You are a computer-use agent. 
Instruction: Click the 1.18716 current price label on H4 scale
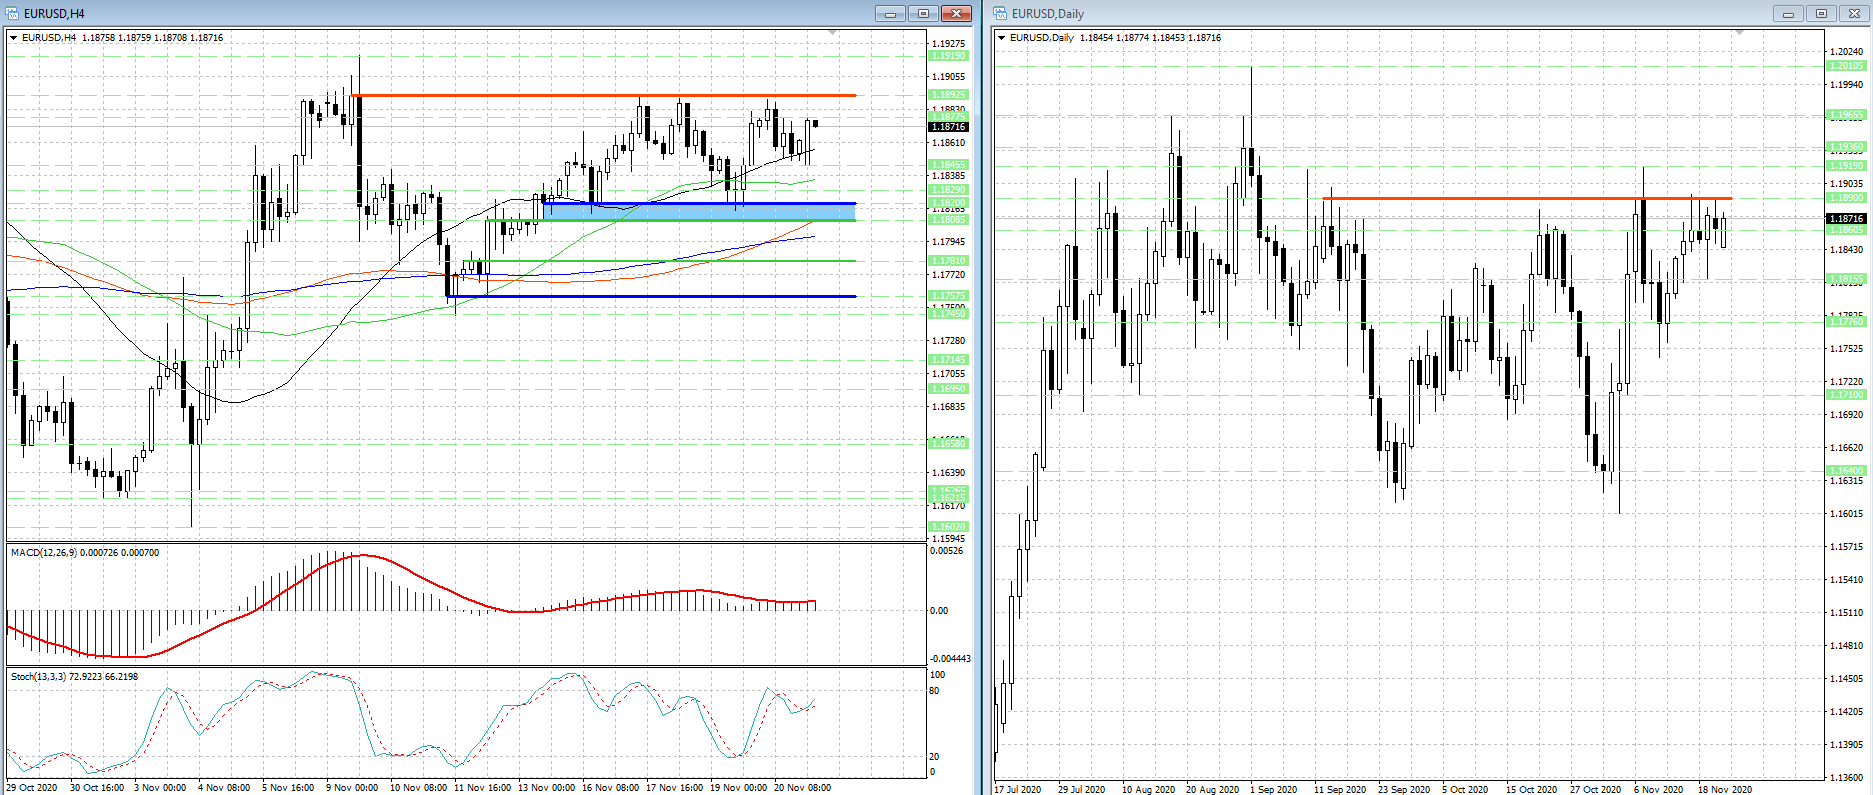948,127
